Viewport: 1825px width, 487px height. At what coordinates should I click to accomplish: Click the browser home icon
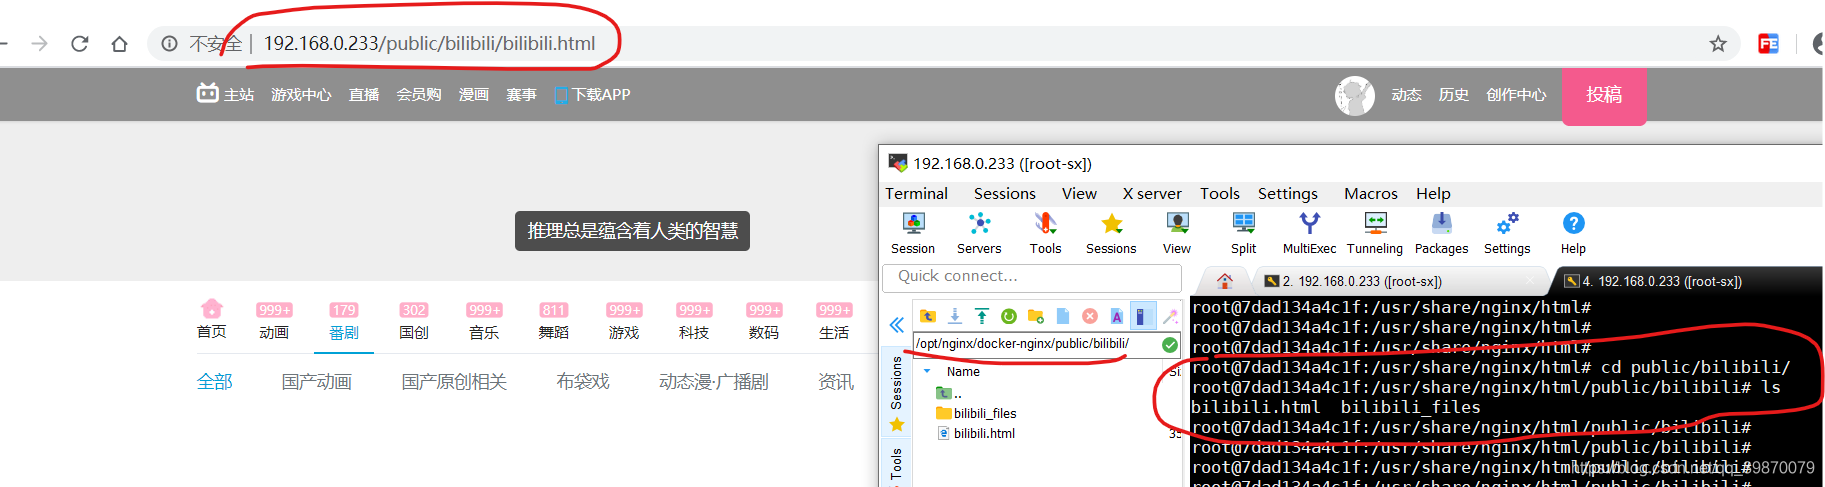point(119,43)
